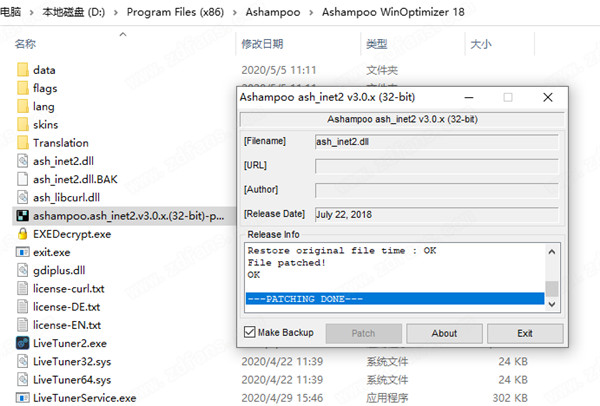Click the LiveTuner2.exe application icon
600x406 pixels.
tap(23, 343)
